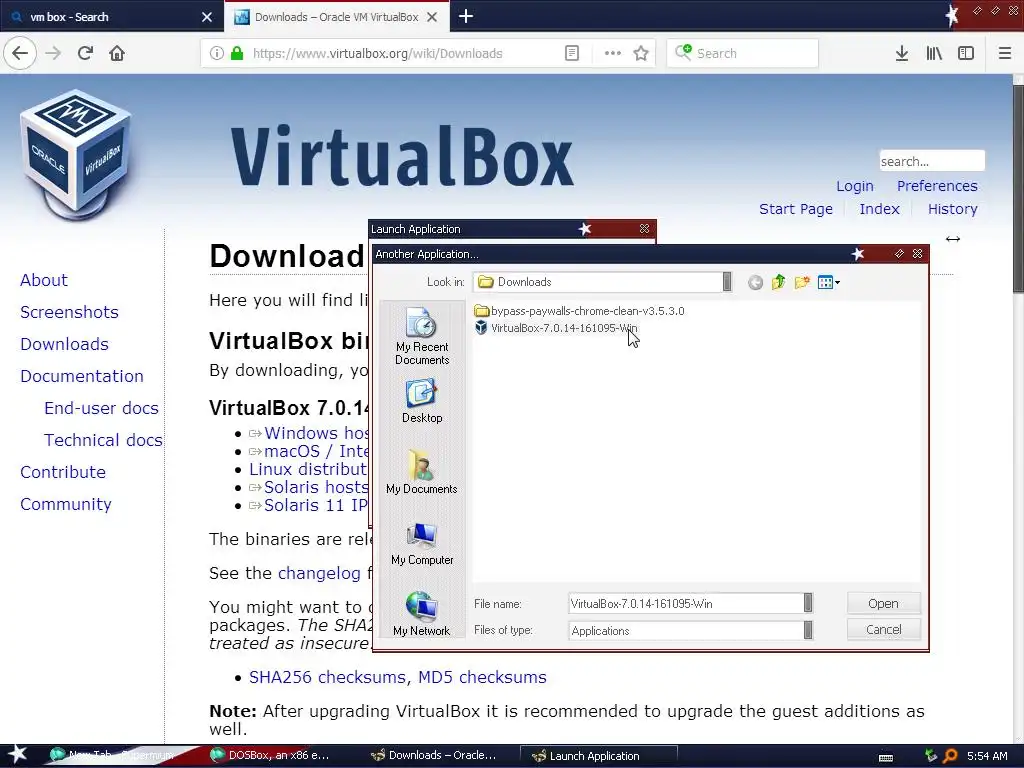
Task: Select My Recent Documents in places bar
Action: [422, 336]
